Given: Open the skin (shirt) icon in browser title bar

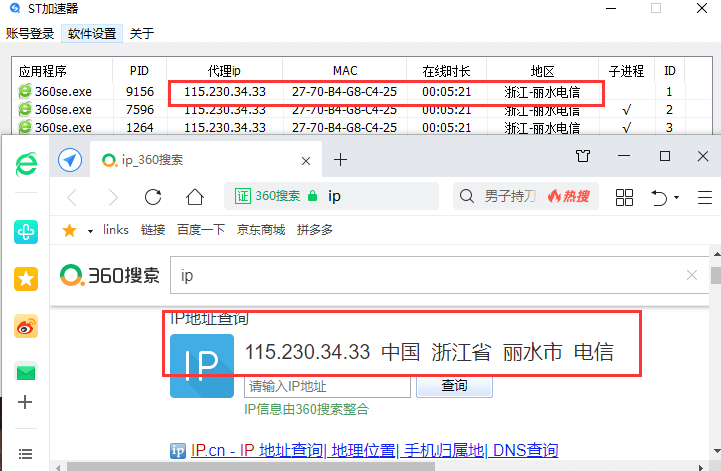Looking at the screenshot, I should pyautogui.click(x=583, y=157).
